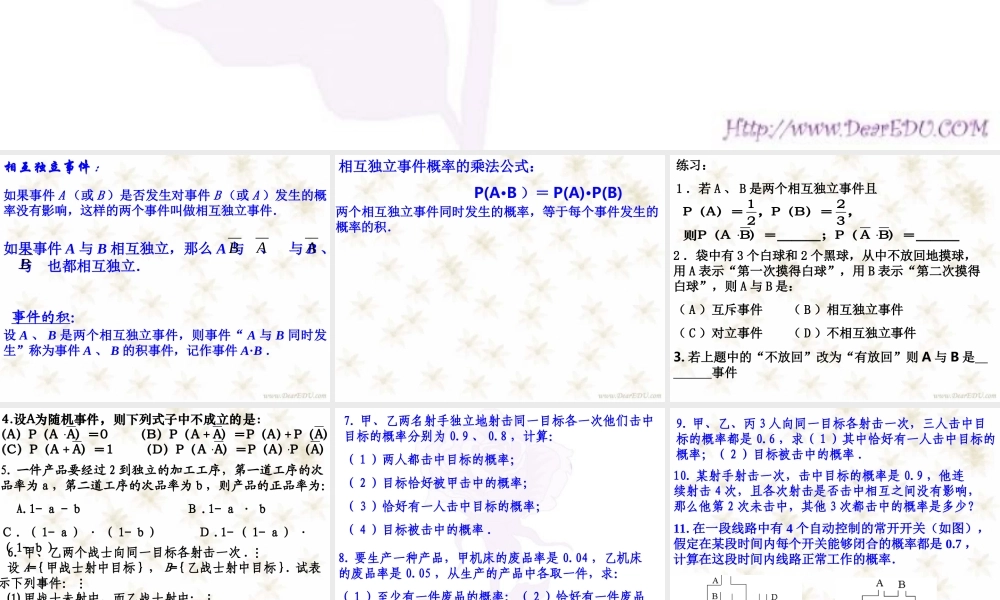Select option (B) P(A+Ā)=P(A)+P(Ā)
Image resolution: width=1000 pixels, height=600 pixels.
click(234, 434)
